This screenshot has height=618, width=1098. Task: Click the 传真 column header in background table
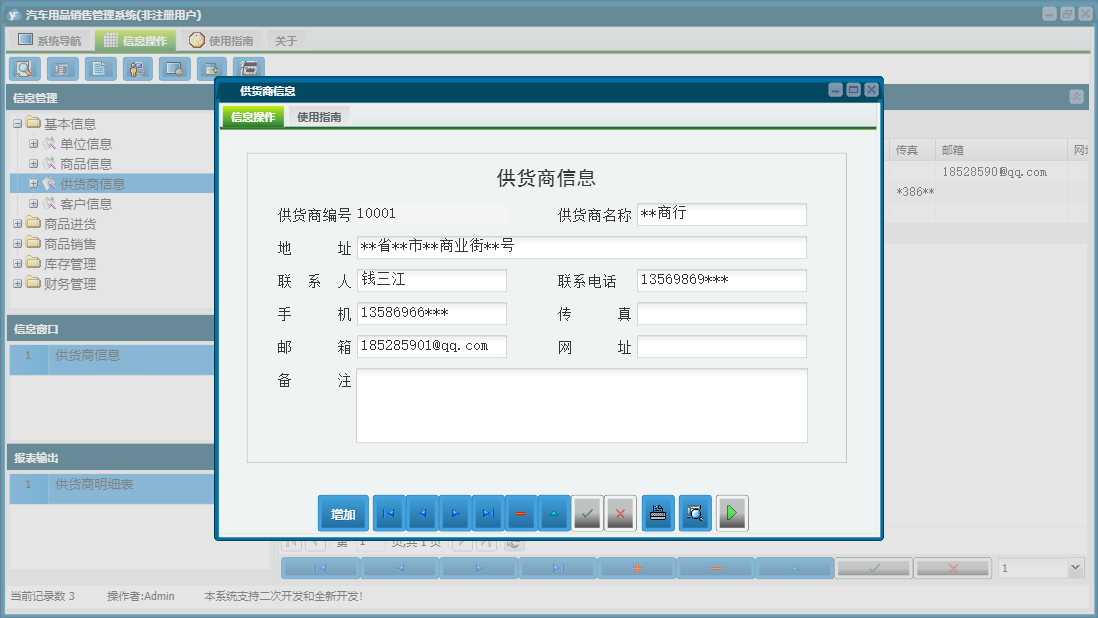[x=913, y=150]
